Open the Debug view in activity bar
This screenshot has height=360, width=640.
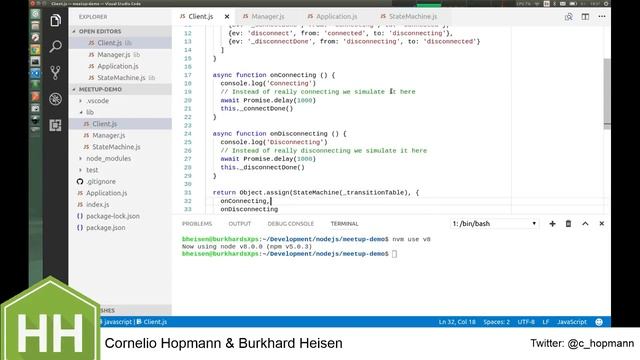(x=56, y=99)
